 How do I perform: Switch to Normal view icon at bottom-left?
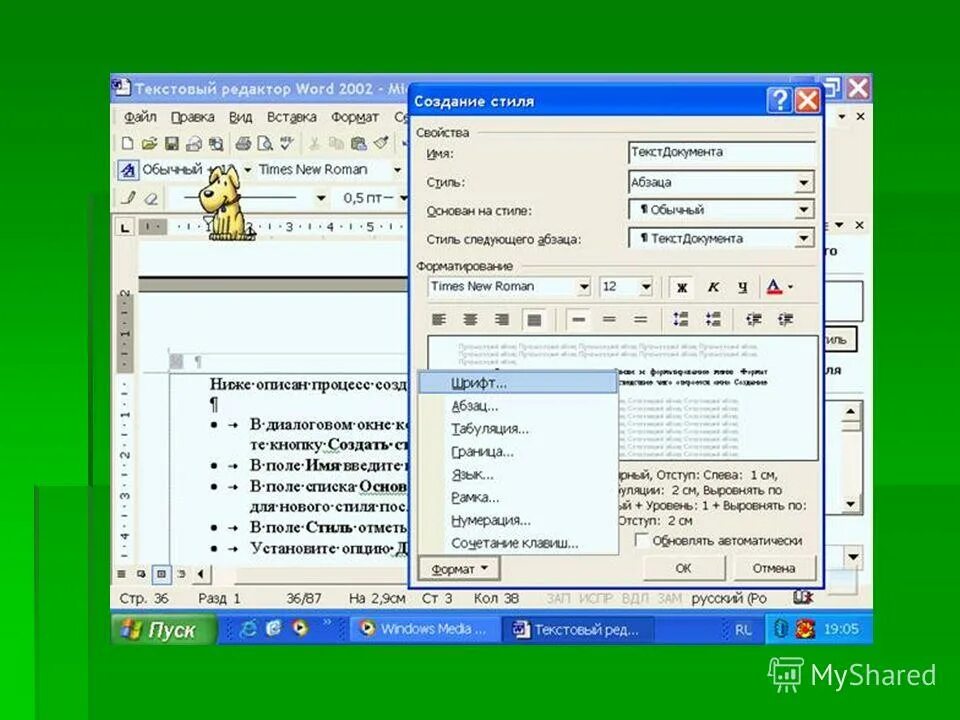pyautogui.click(x=122, y=574)
